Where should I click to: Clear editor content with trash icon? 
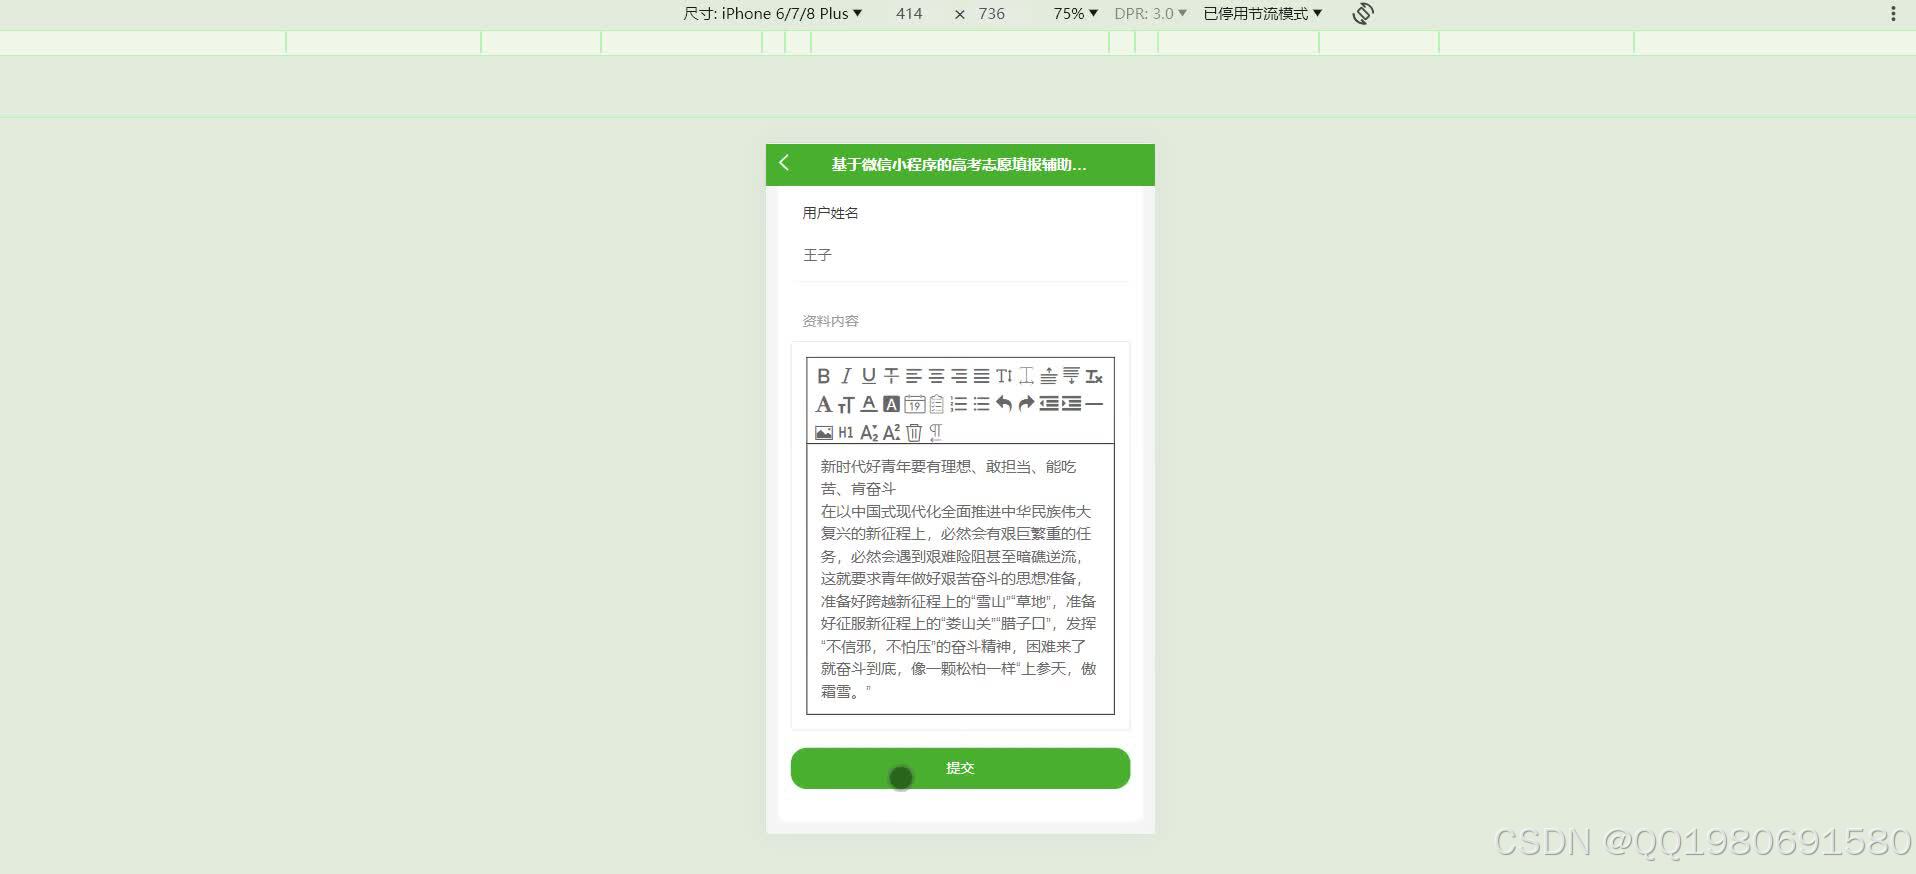point(914,432)
